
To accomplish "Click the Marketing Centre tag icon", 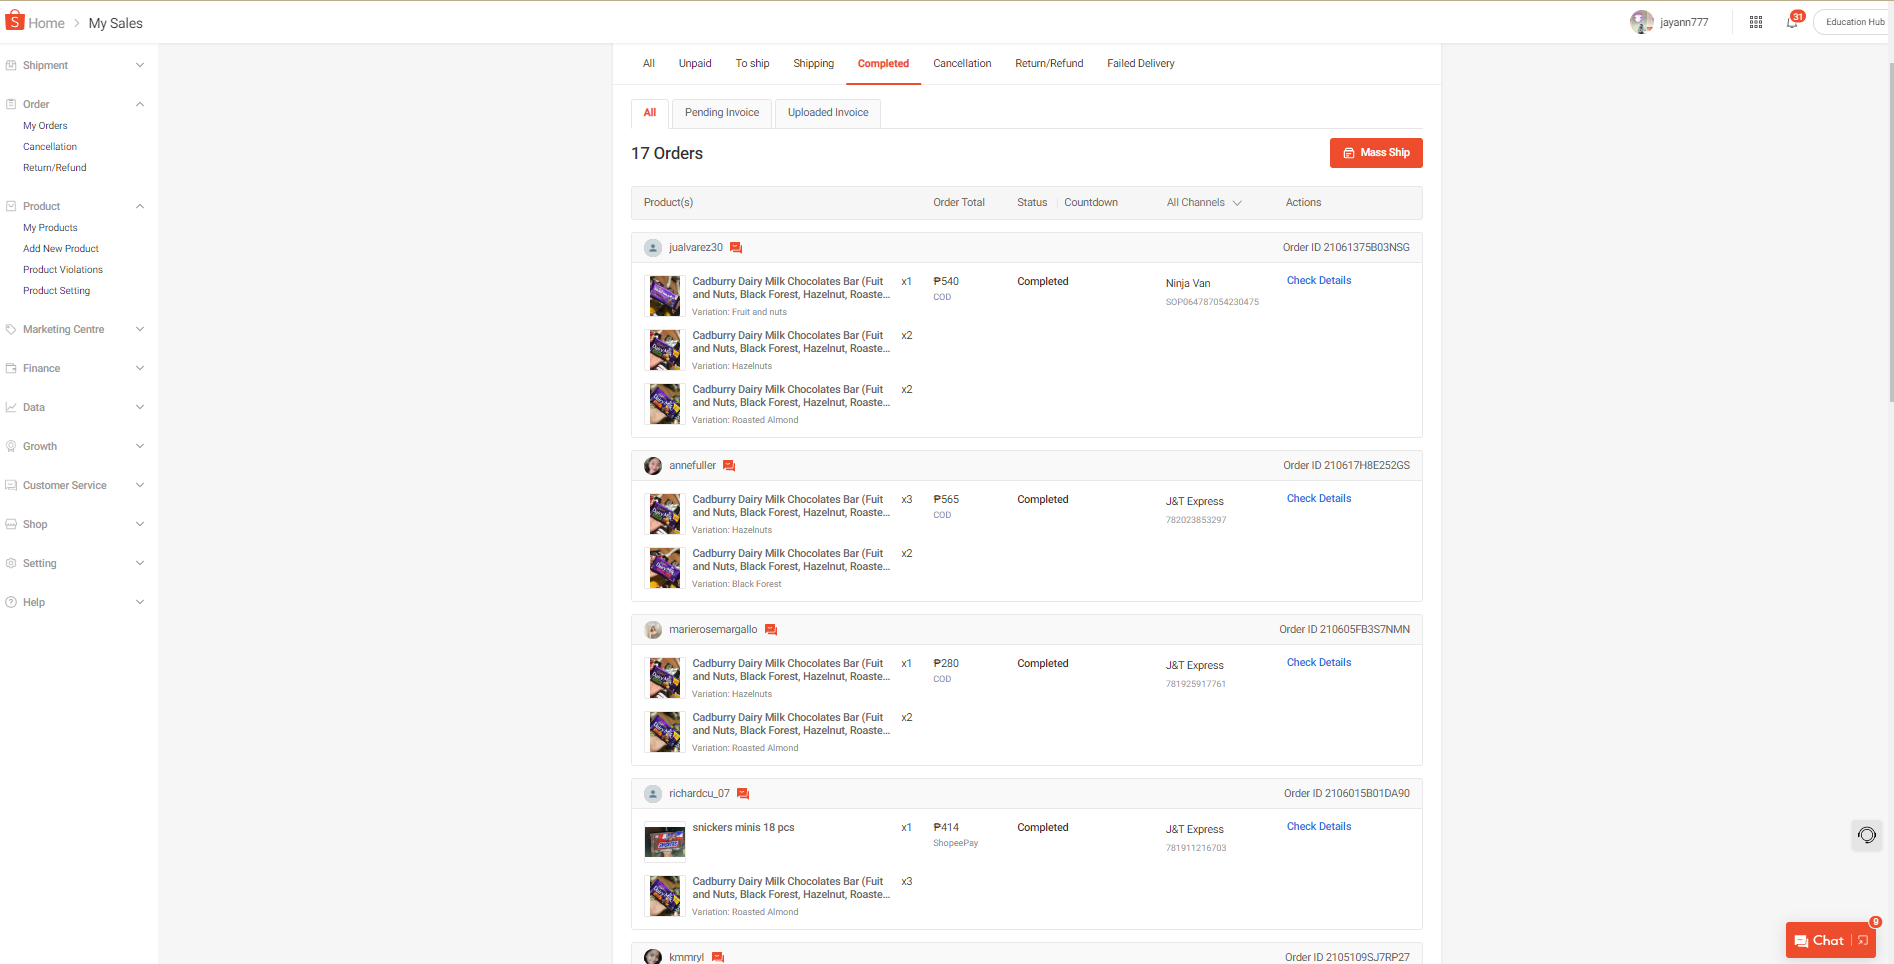I will point(11,330).
